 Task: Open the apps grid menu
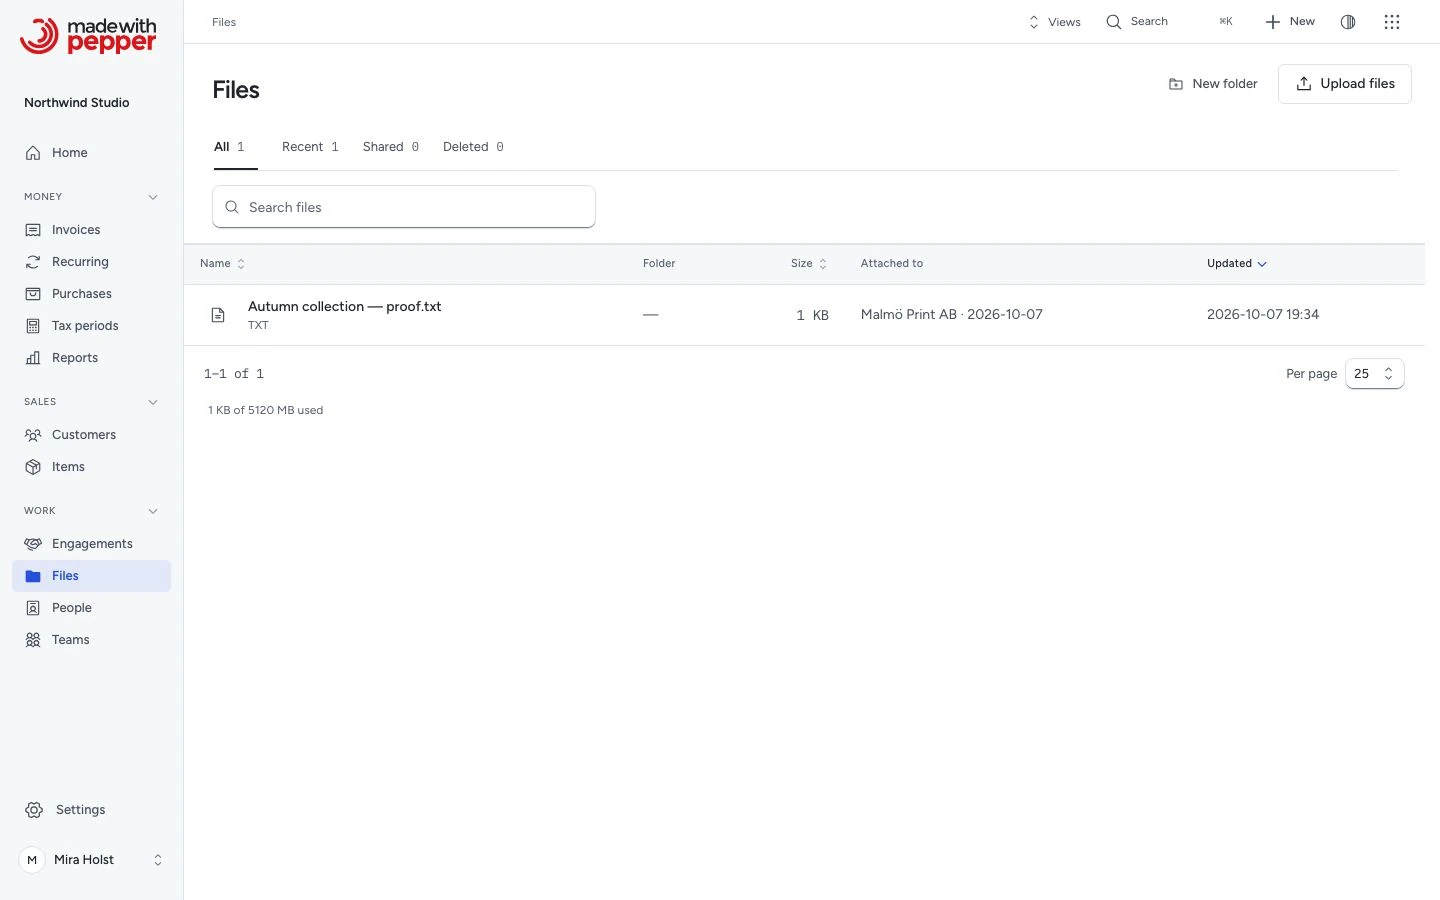pos(1392,22)
